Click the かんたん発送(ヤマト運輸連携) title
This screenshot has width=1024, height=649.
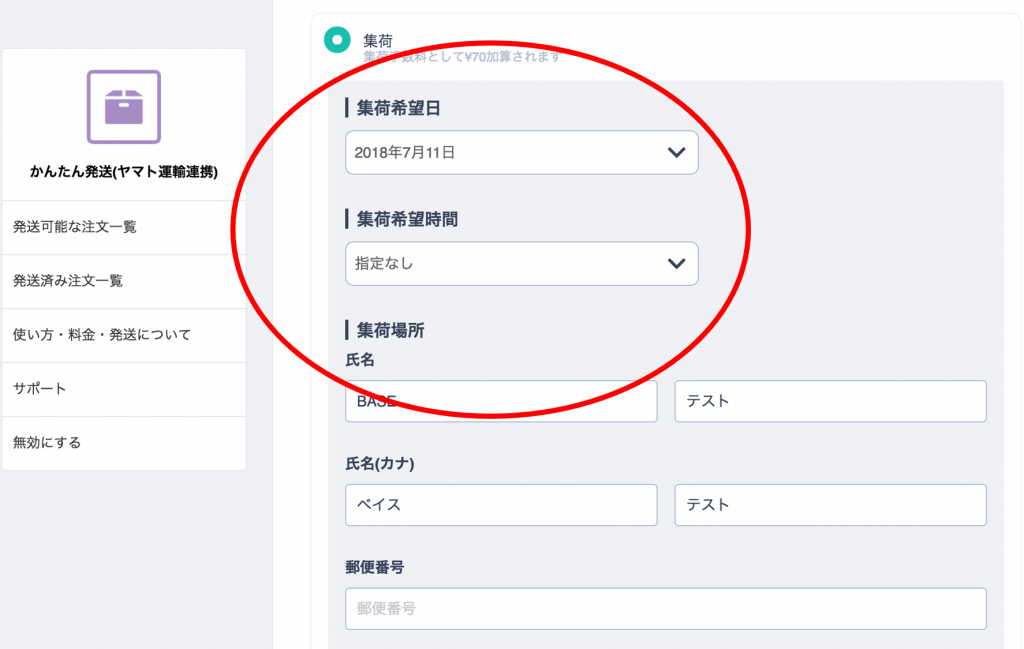[124, 172]
